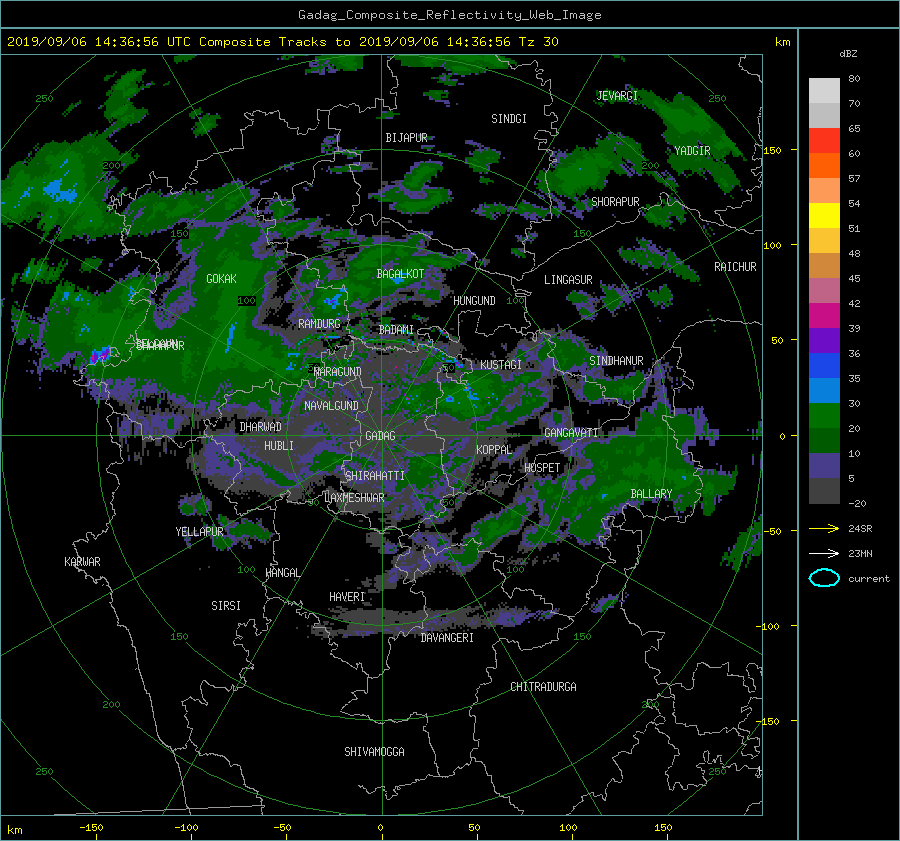Pick the light blue 30-35 dBZ swatch
The height and width of the screenshot is (841, 900).
(824, 391)
